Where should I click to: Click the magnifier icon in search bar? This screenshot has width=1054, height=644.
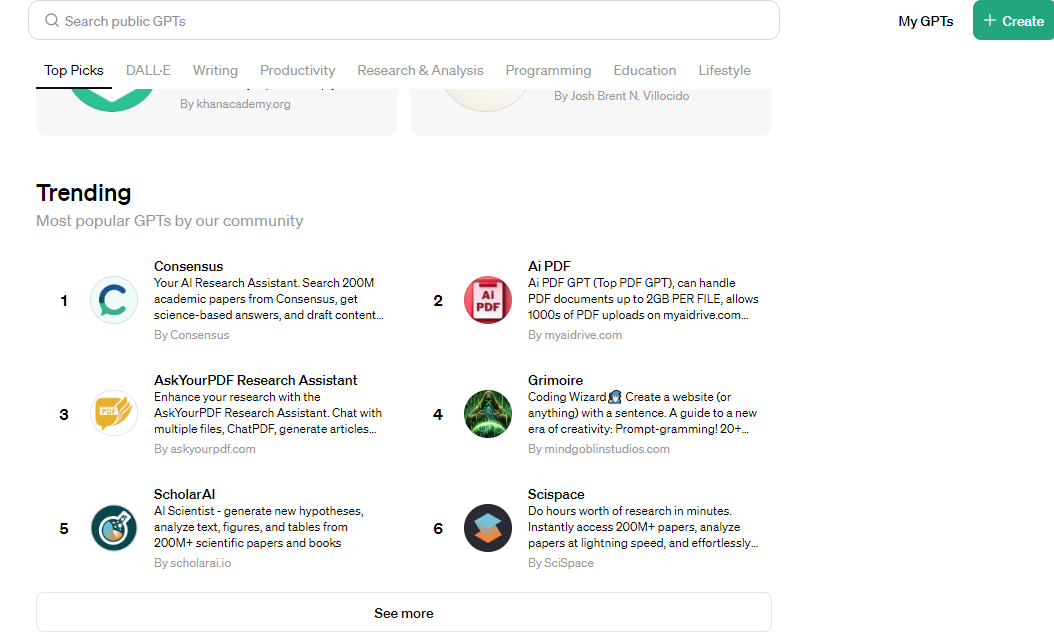[x=52, y=21]
